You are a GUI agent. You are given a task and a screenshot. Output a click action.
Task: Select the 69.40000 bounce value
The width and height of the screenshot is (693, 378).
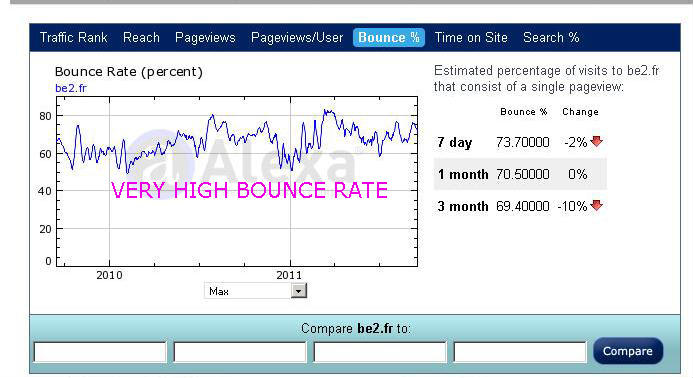(x=522, y=206)
